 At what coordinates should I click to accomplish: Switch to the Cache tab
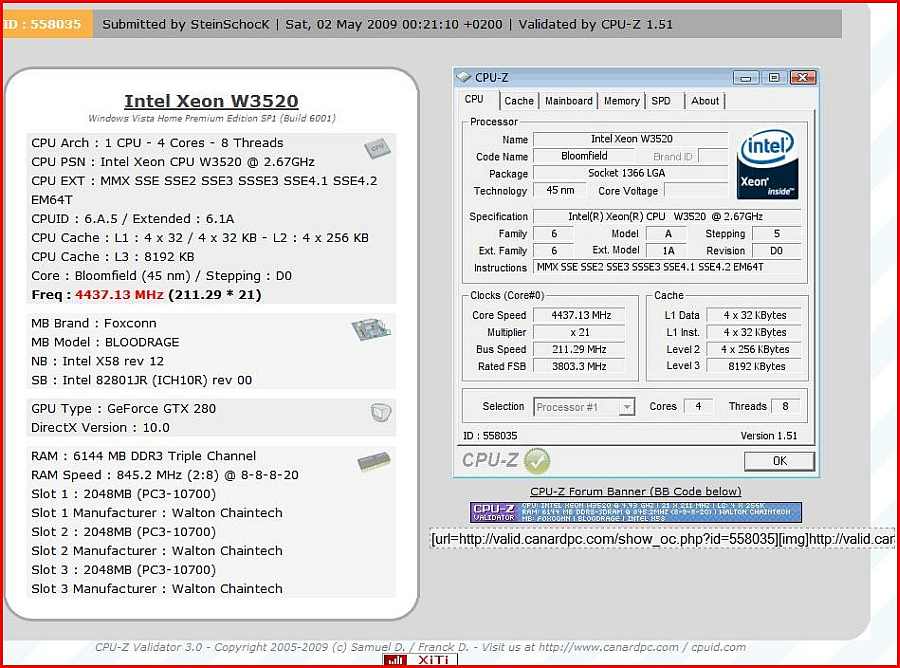coord(519,101)
